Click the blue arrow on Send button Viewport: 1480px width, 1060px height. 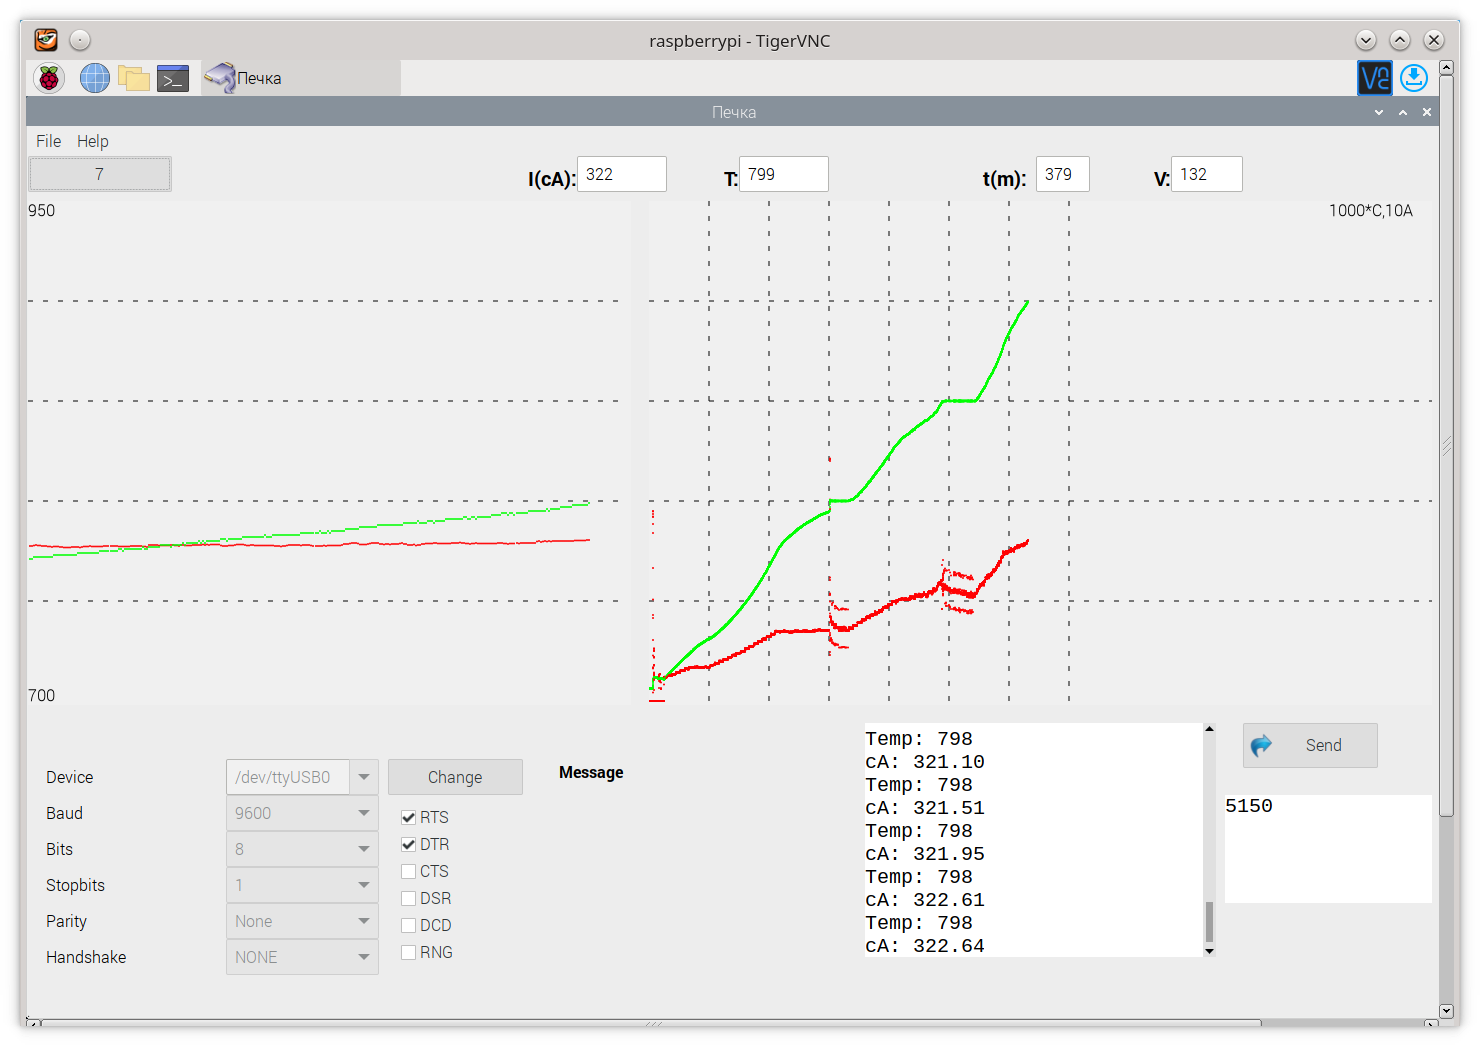1261,745
